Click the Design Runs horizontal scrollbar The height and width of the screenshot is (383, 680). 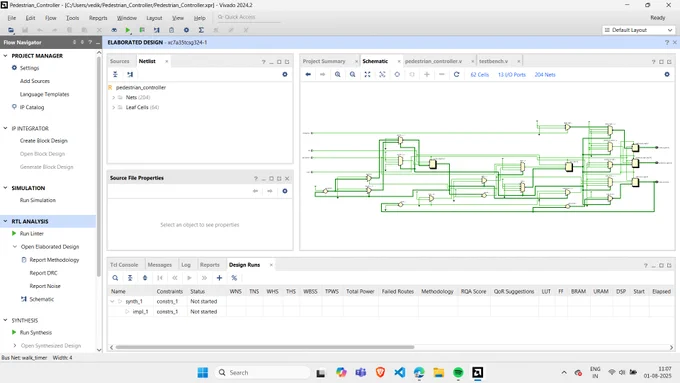(x=265, y=347)
